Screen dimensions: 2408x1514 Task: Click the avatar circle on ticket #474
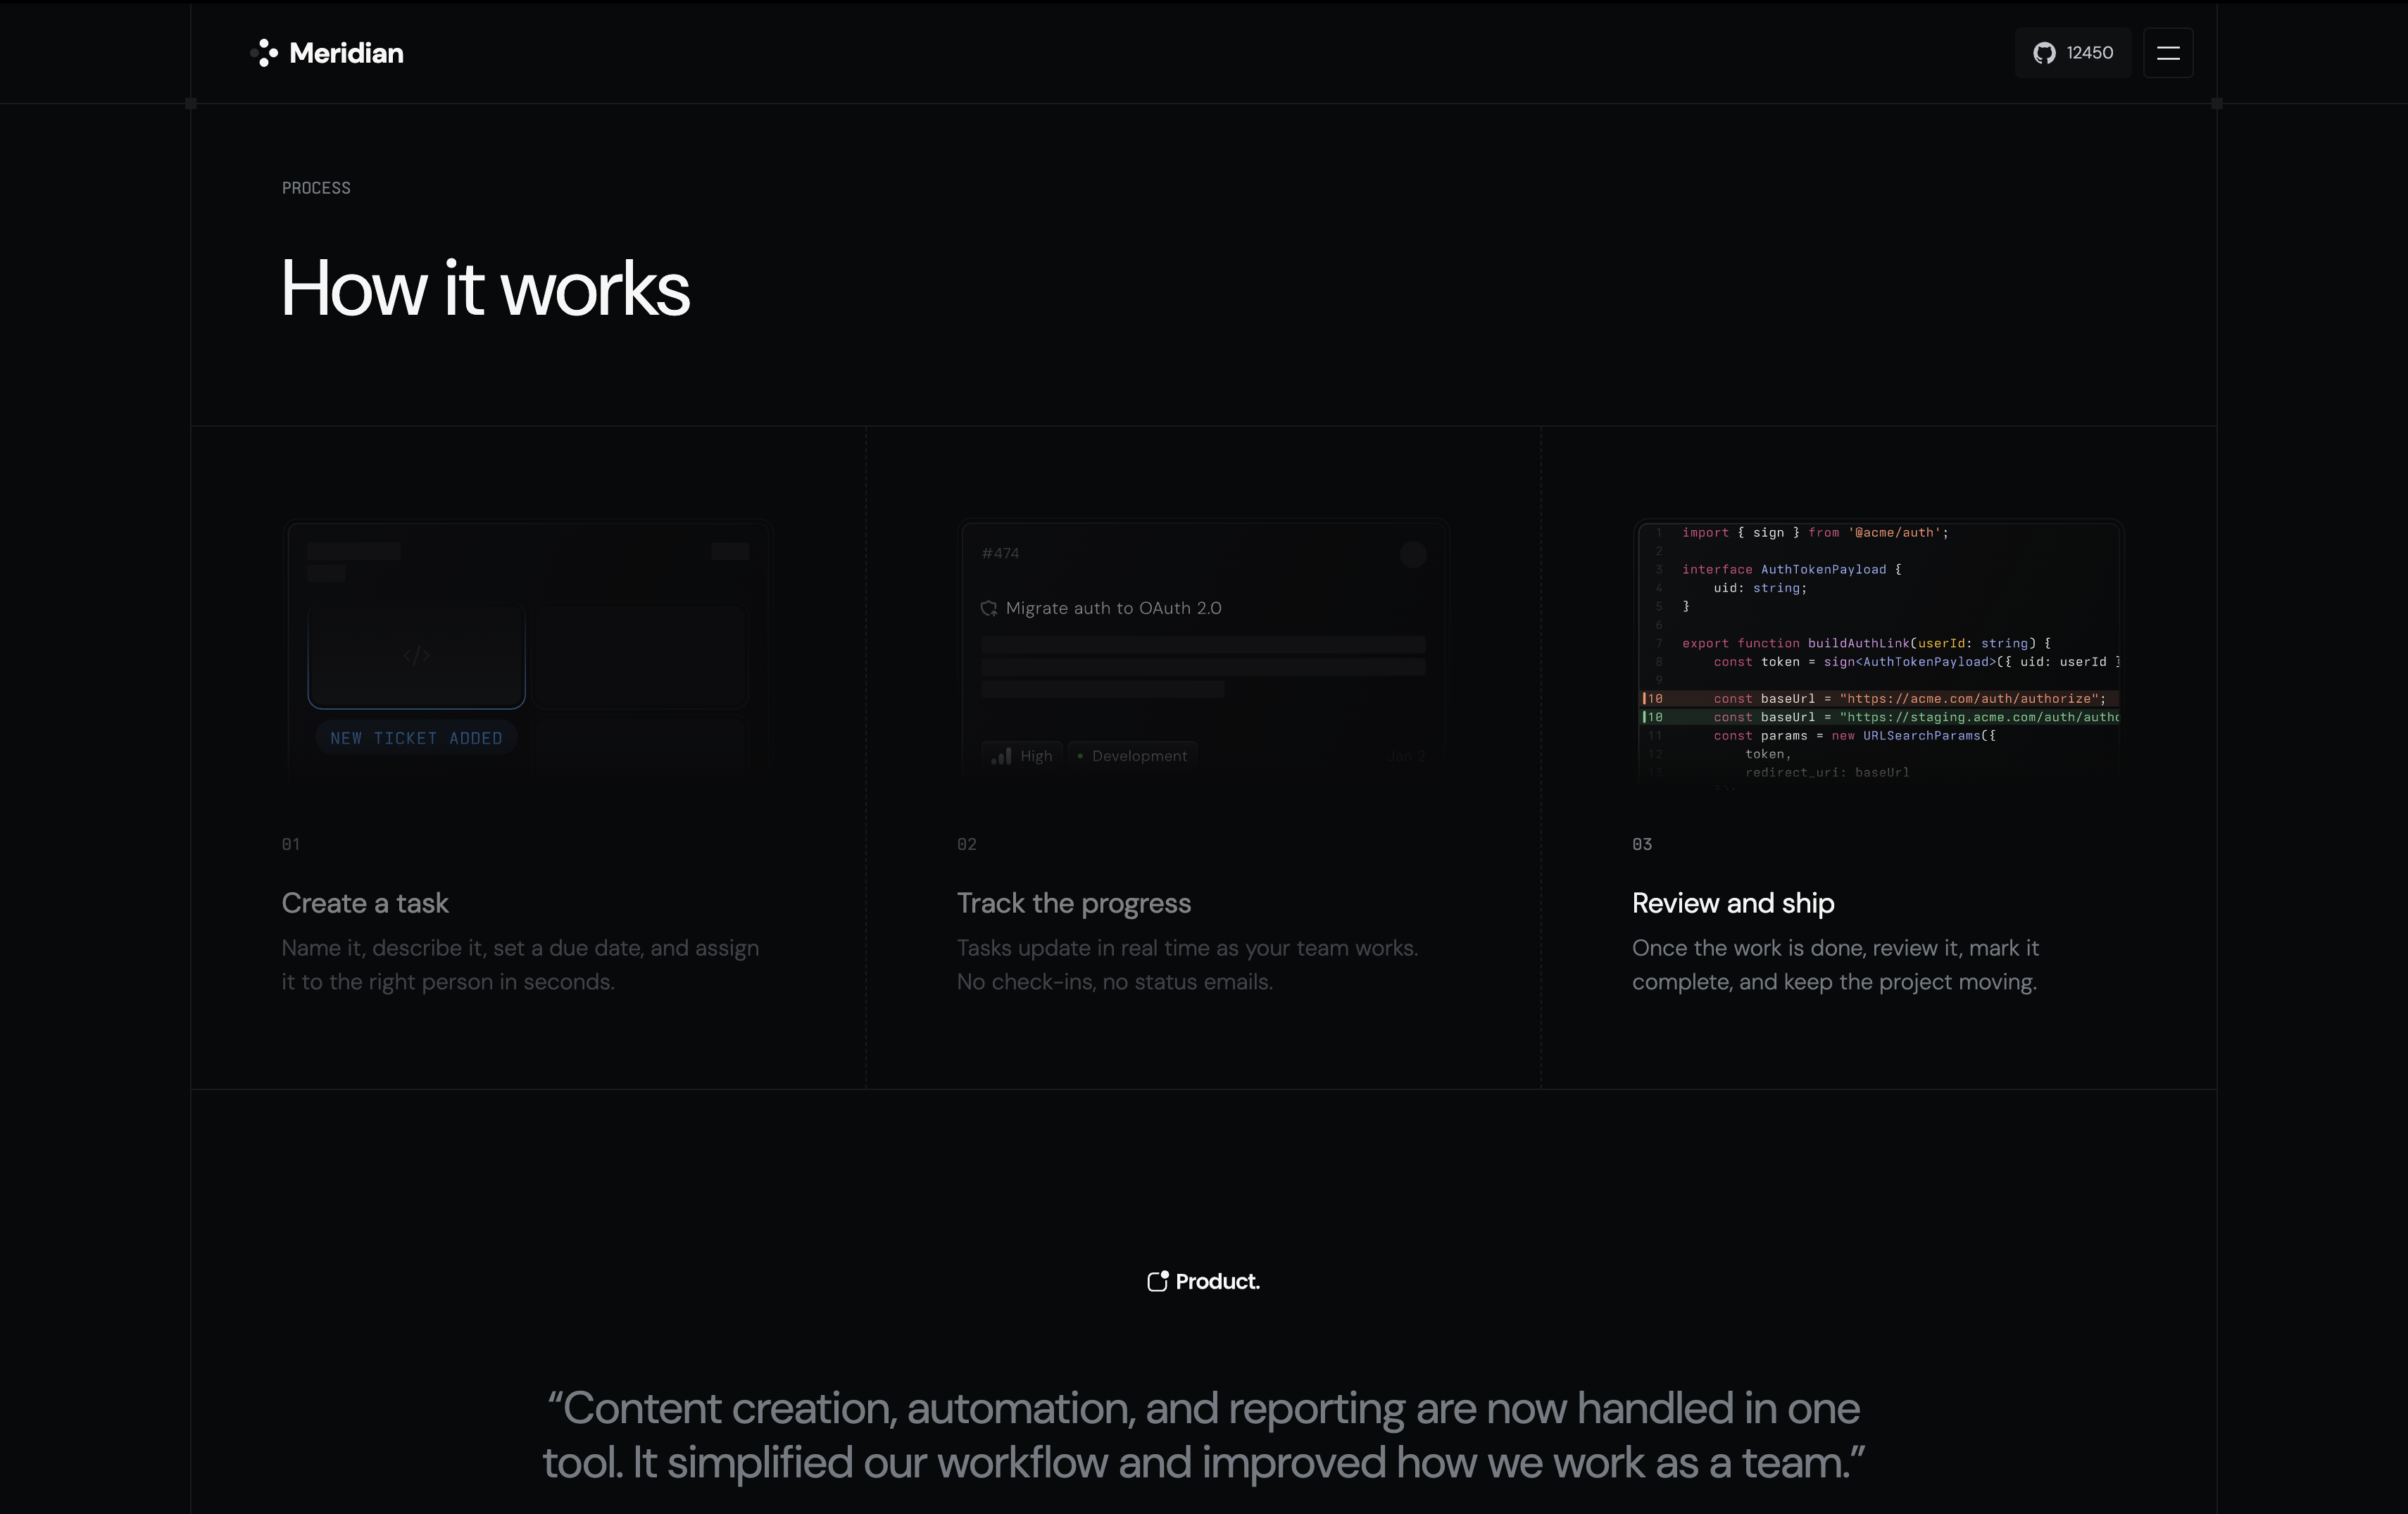click(x=1412, y=555)
